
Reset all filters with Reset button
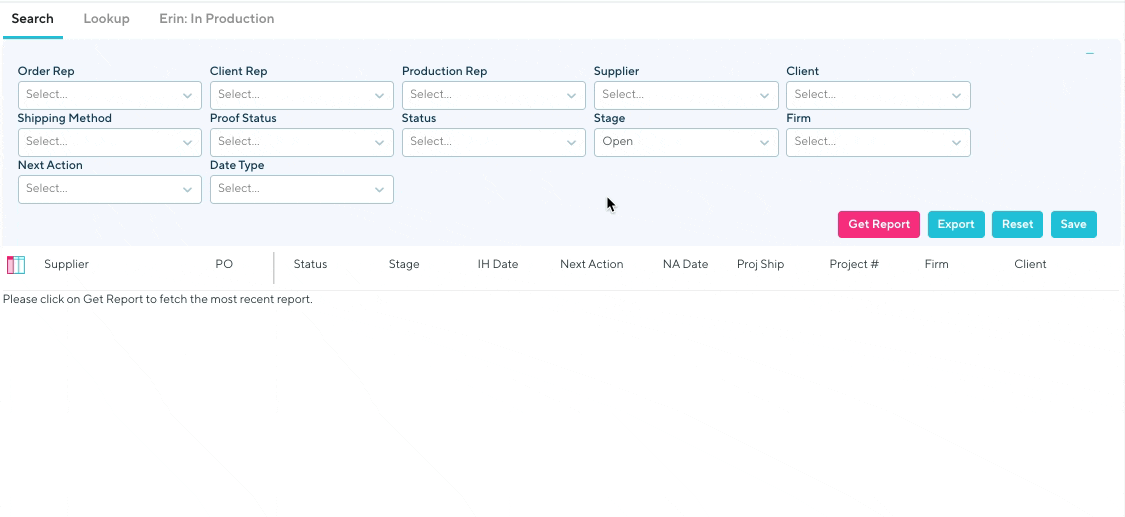tap(1017, 225)
